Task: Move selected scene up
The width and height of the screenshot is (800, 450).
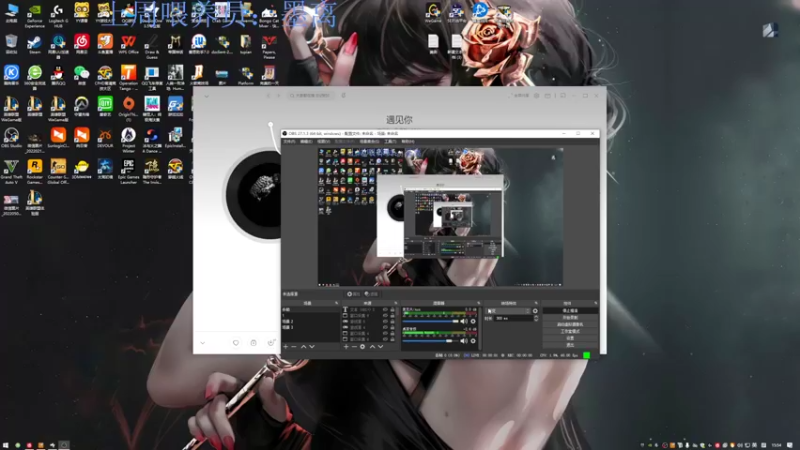Action: [x=304, y=346]
